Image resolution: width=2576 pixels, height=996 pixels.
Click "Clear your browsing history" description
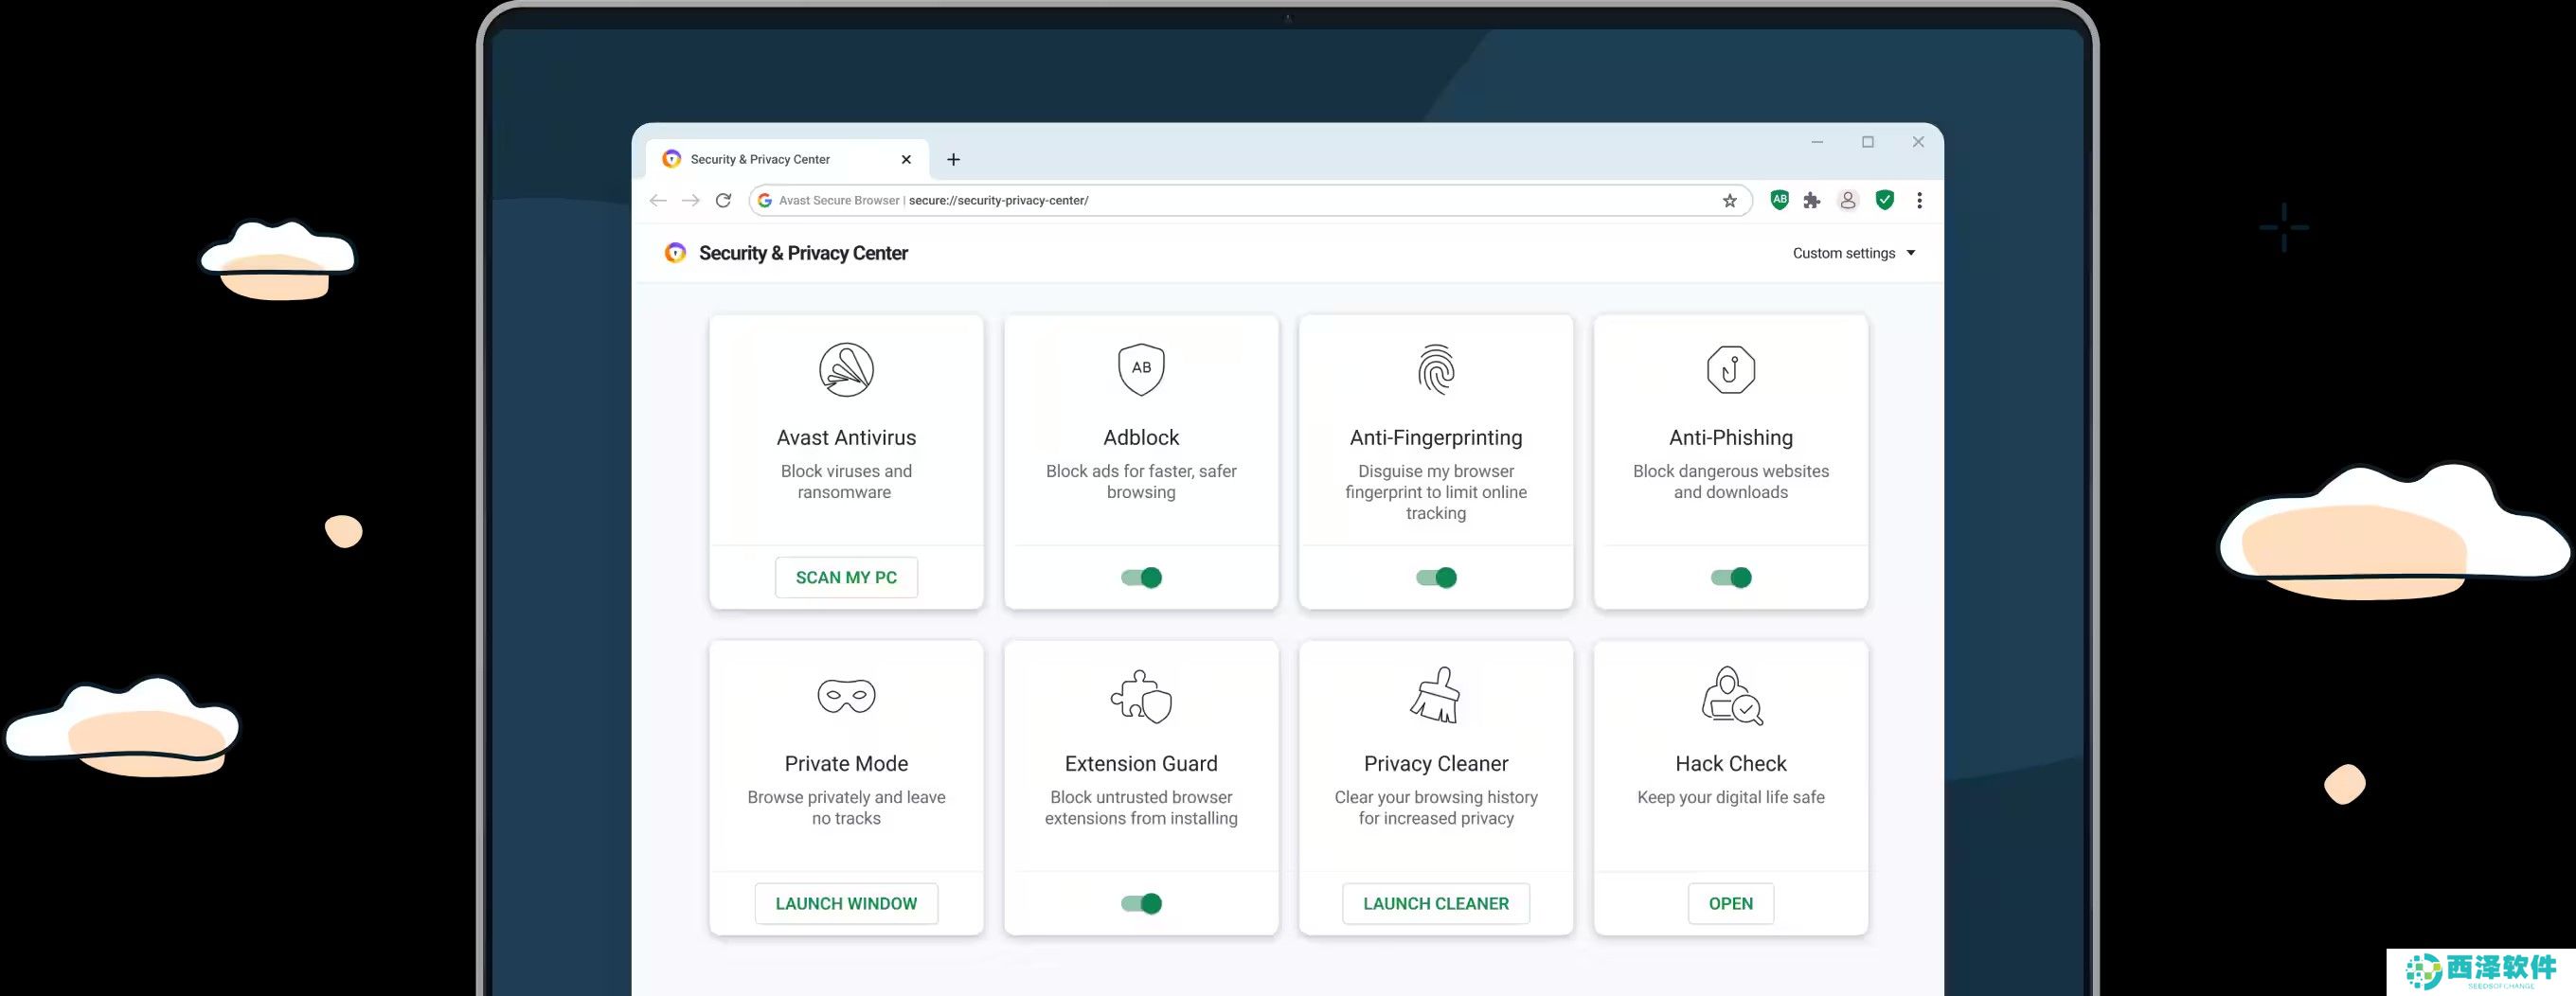(x=1436, y=808)
